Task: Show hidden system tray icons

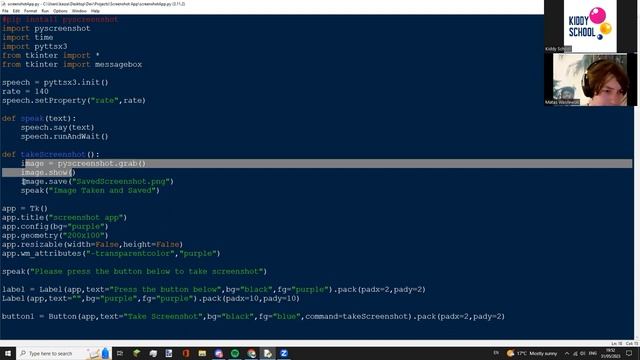Action: coord(567,353)
